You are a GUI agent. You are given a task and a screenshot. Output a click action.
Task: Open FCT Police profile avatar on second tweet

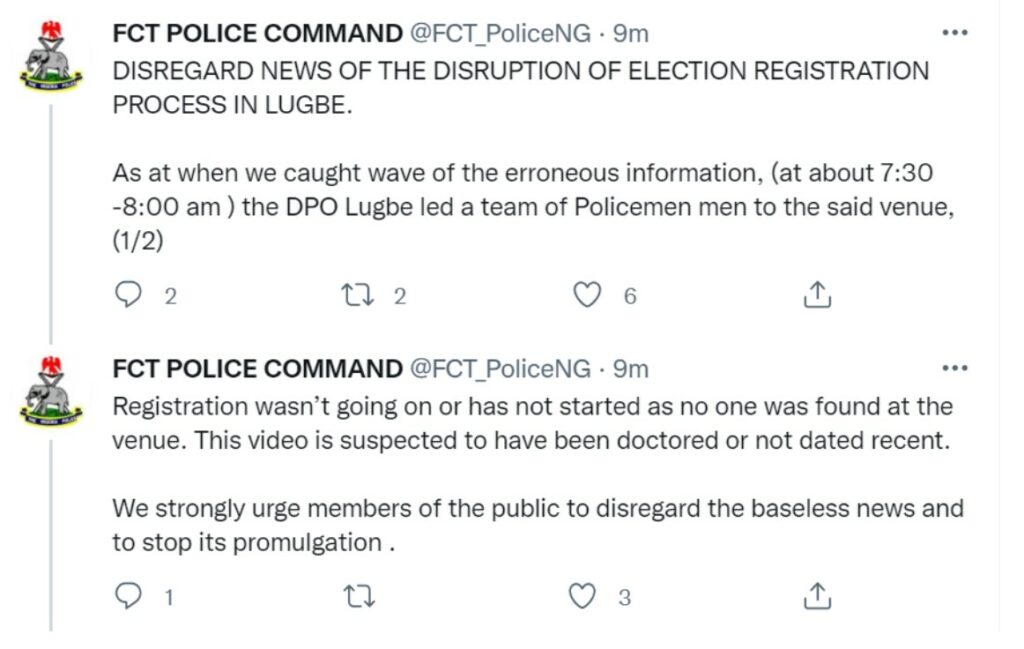click(x=52, y=392)
